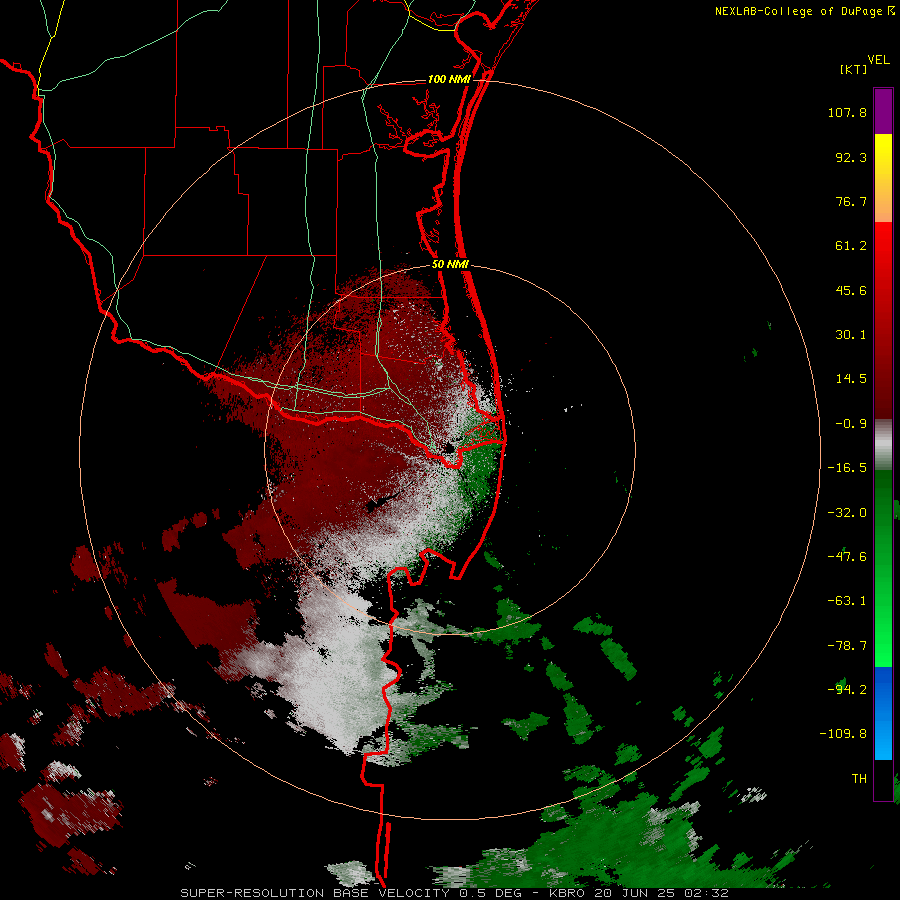900x900 pixels.
Task: Click the Super-Resolution Base Velocity caption
Action: 454,893
